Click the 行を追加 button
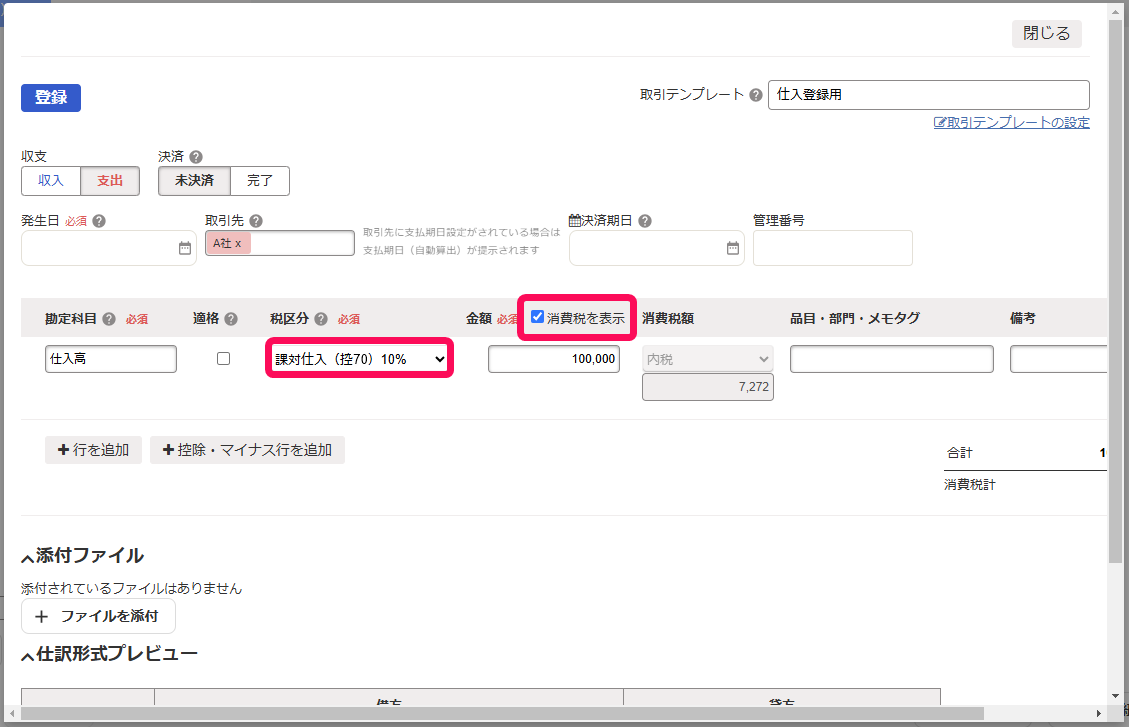 click(94, 450)
